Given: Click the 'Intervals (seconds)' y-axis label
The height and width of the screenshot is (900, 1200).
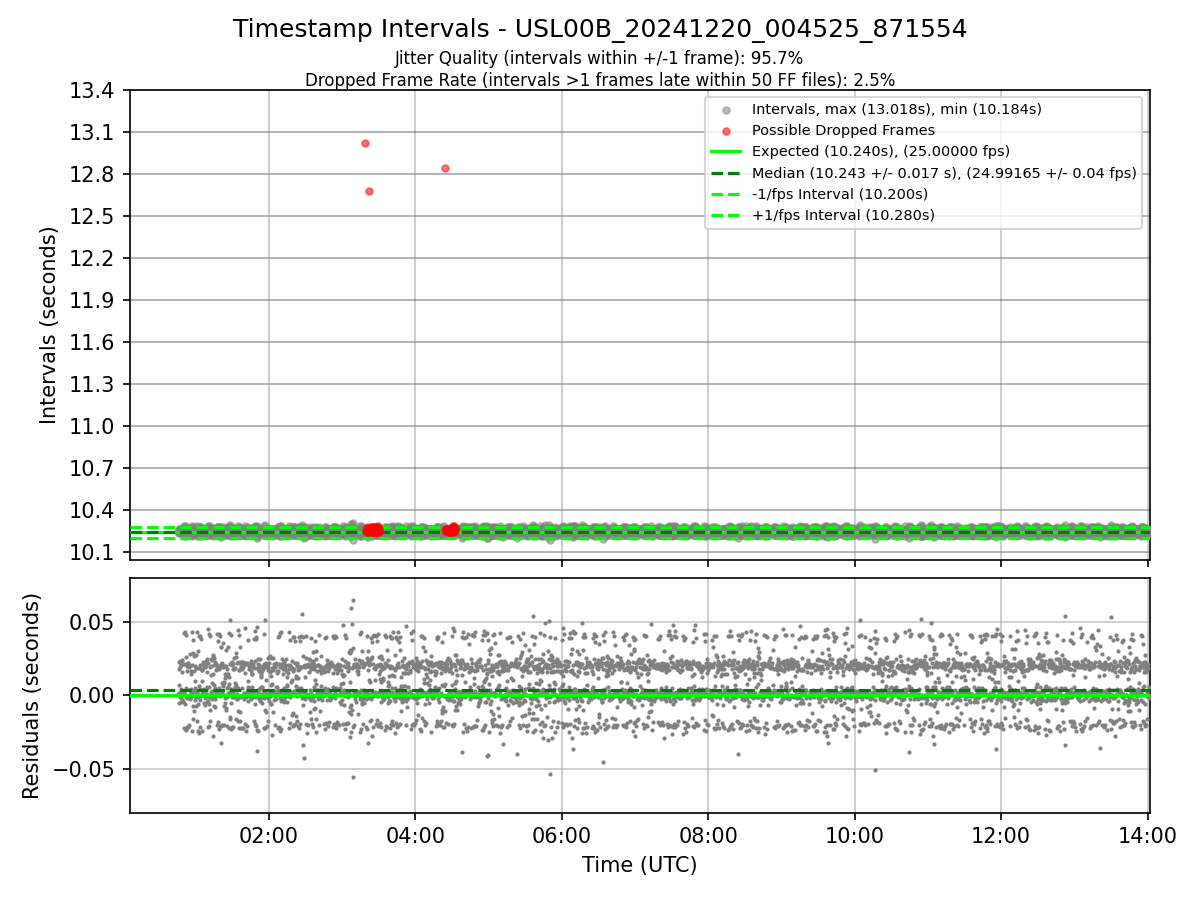Looking at the screenshot, I should click(x=49, y=325).
